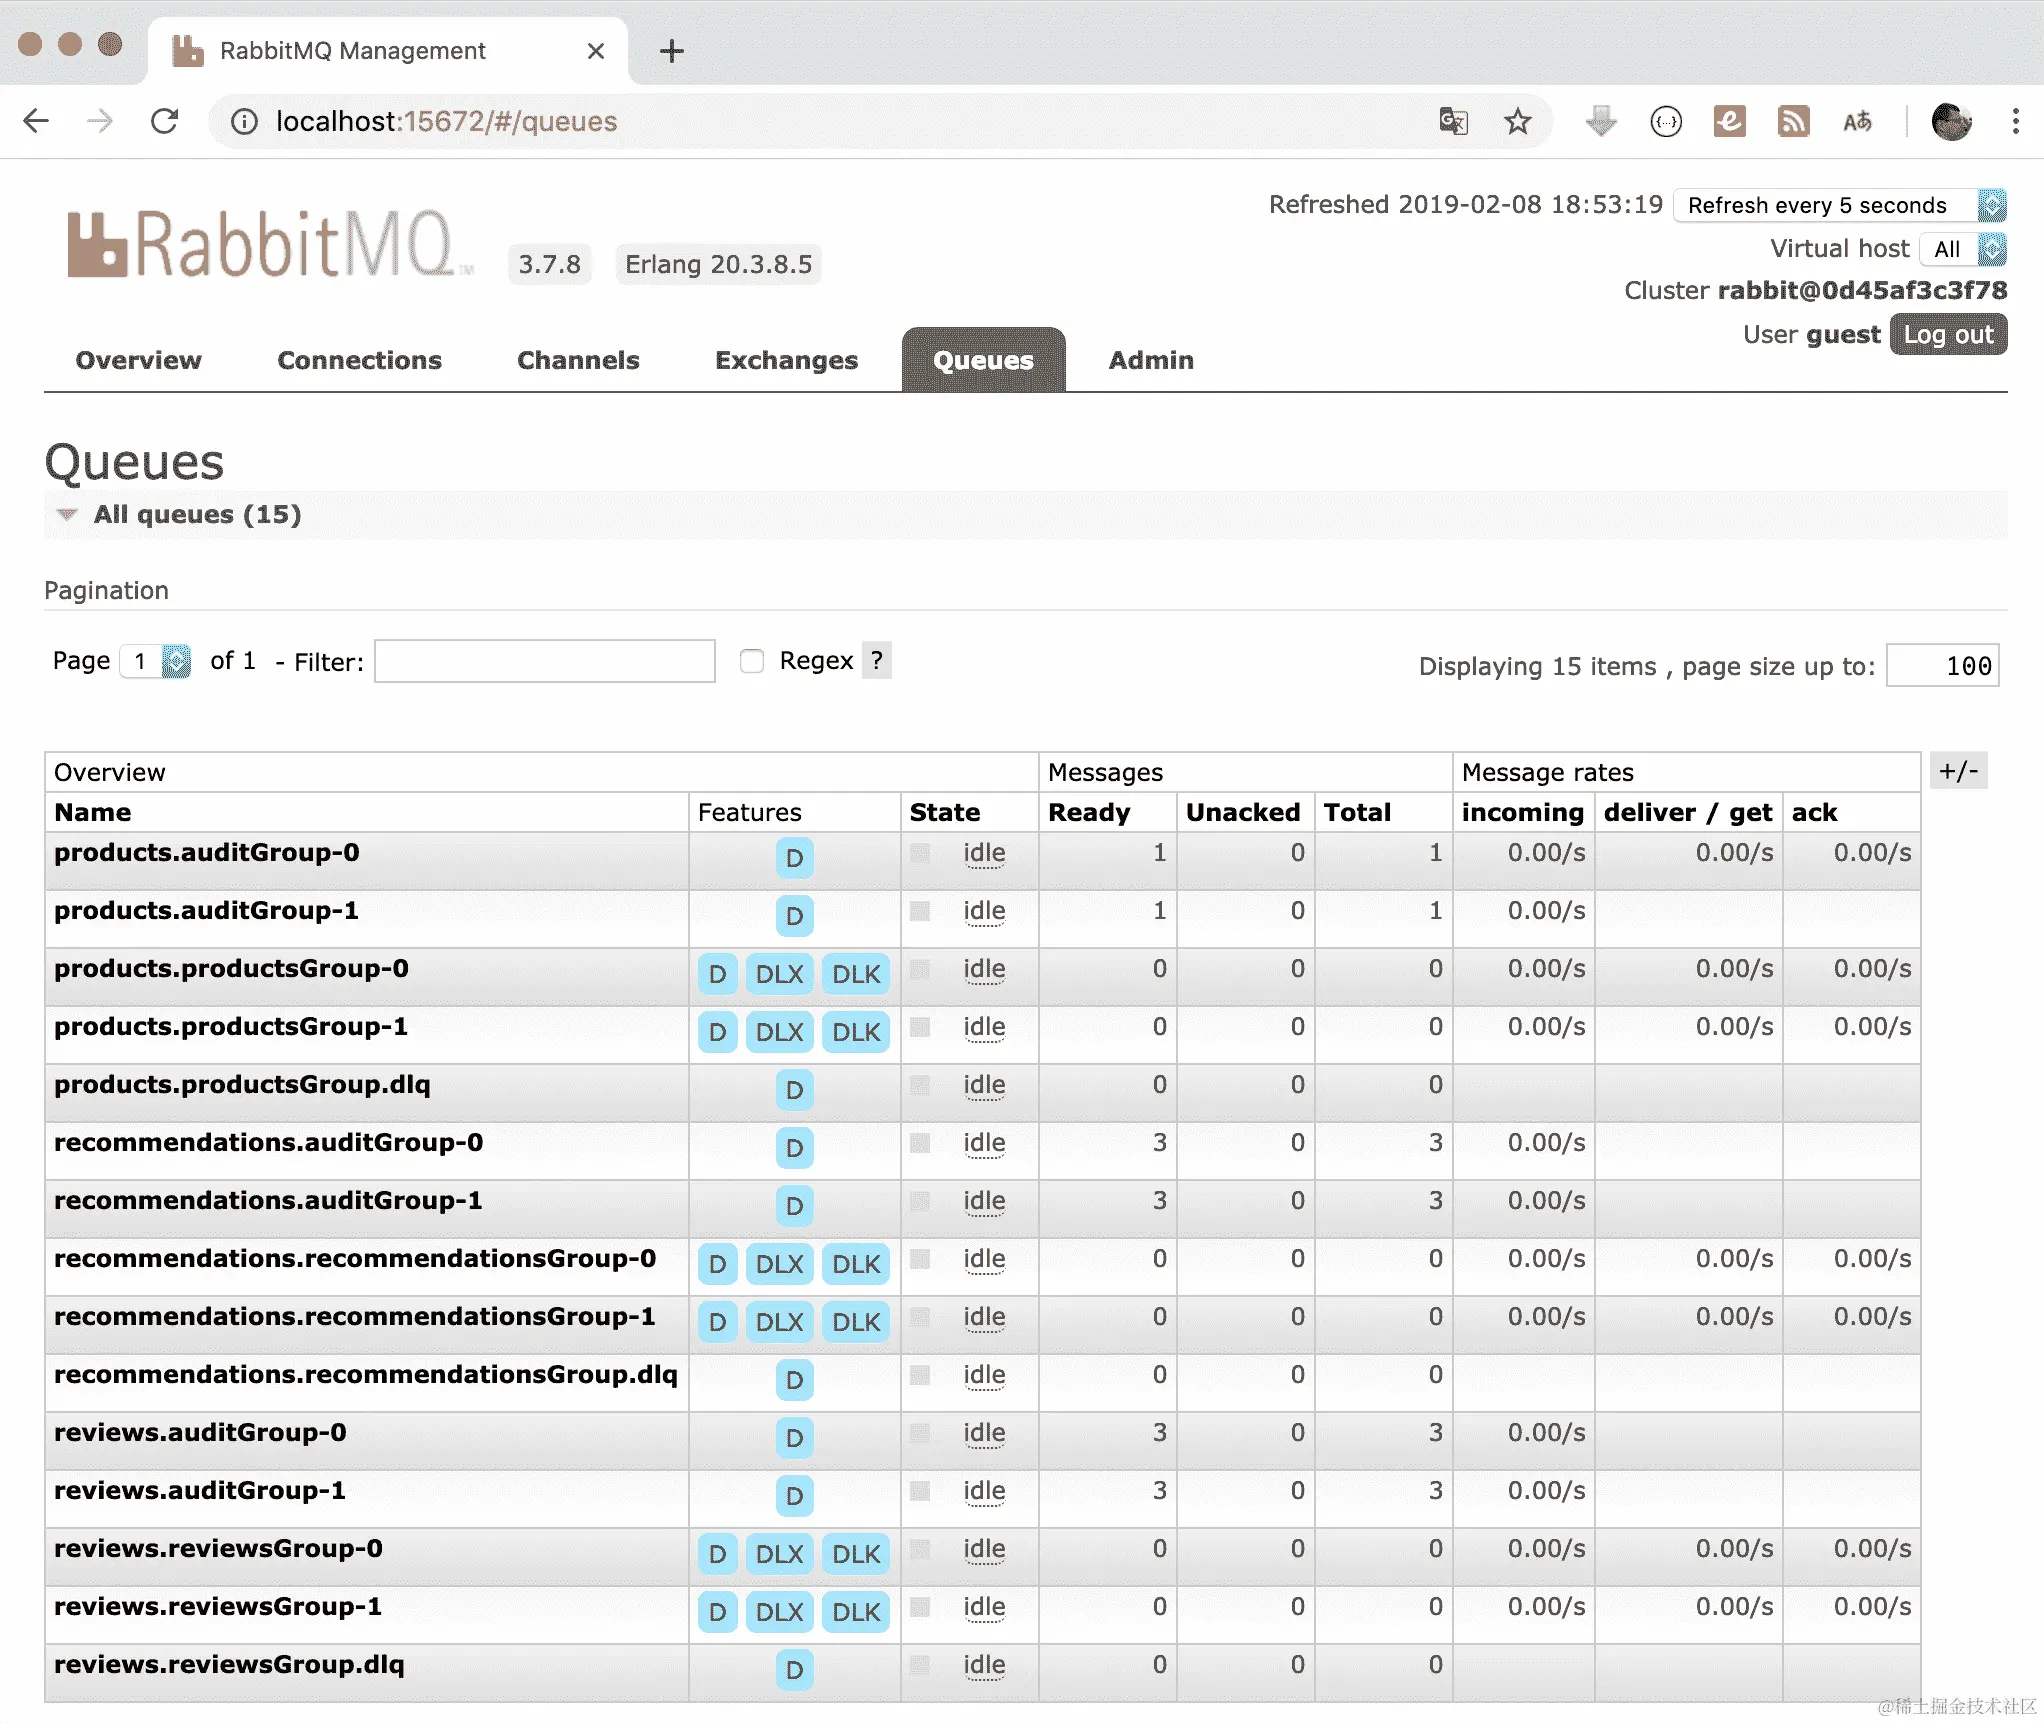Click the browser reload page icon

coord(165,121)
